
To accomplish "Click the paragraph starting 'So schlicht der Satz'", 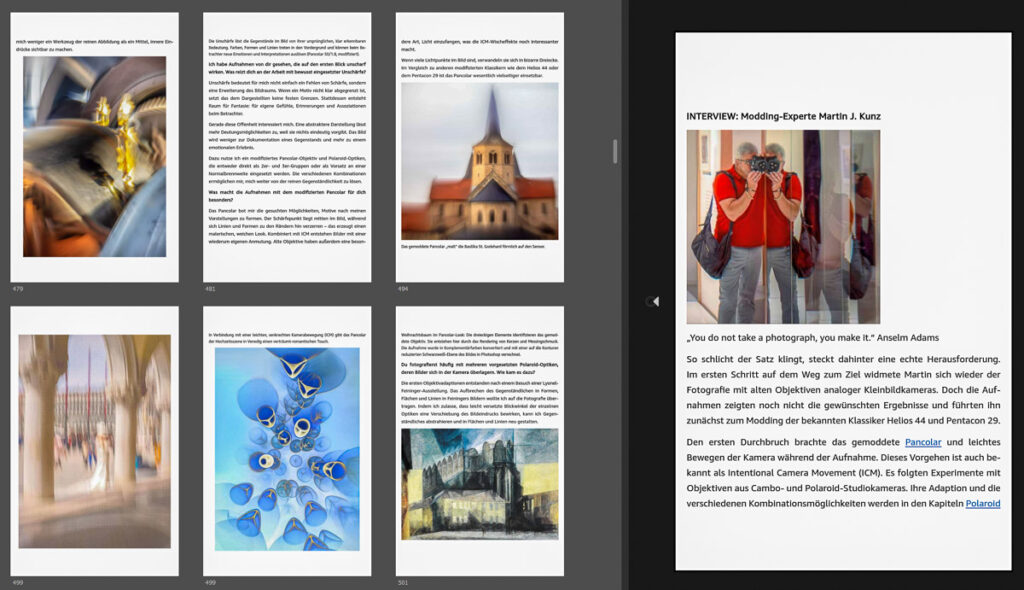I will [x=842, y=390].
